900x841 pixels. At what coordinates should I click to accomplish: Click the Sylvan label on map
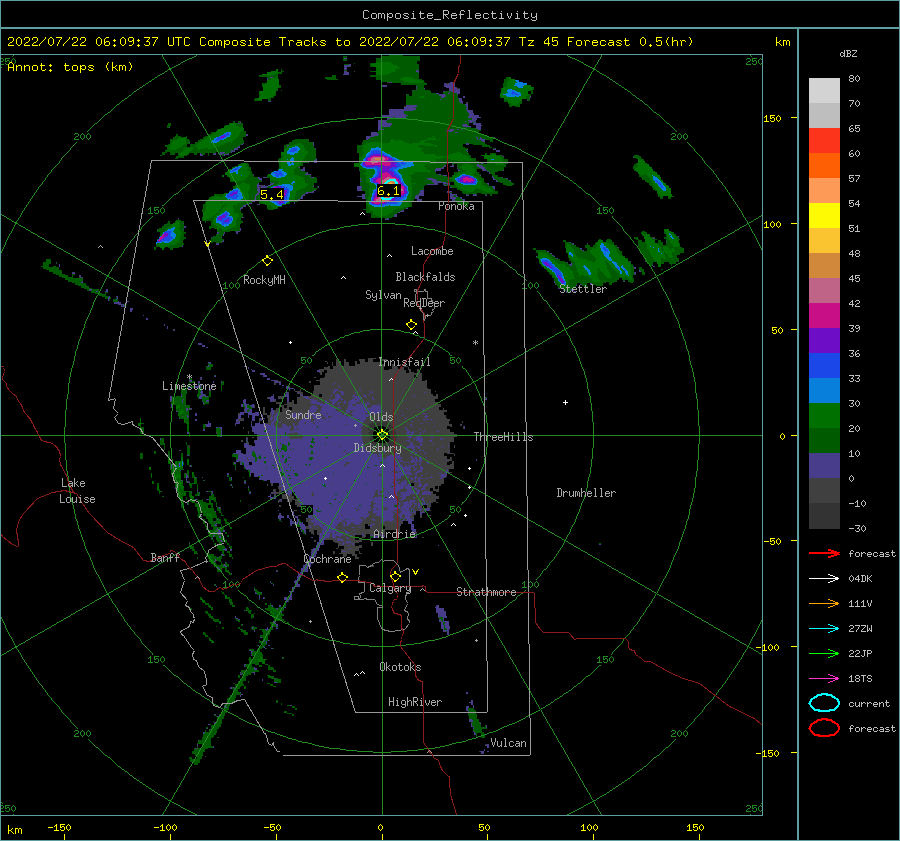point(383,296)
